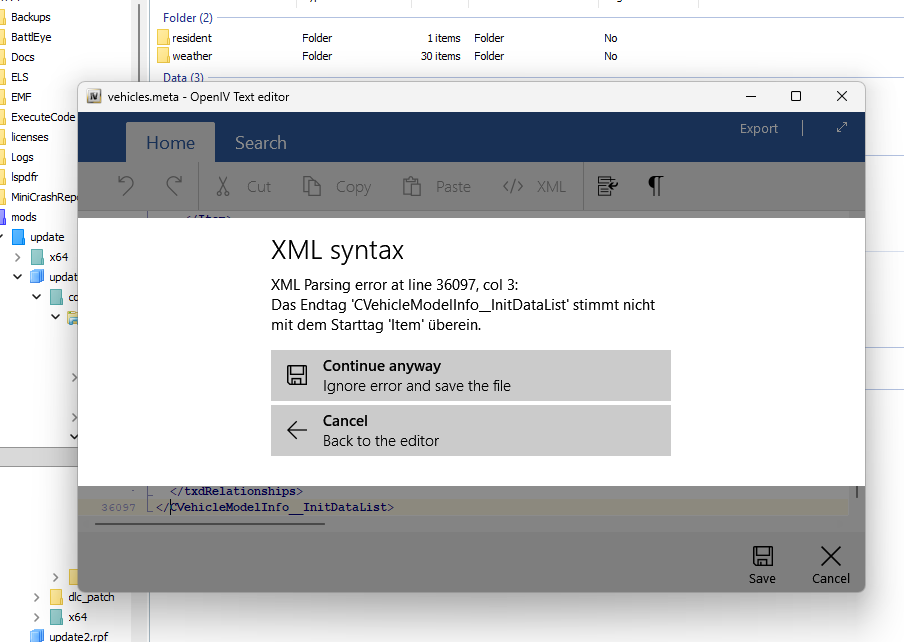Screen dimensions: 904x642
Task: Click the Export link in the header
Action: pyautogui.click(x=759, y=128)
